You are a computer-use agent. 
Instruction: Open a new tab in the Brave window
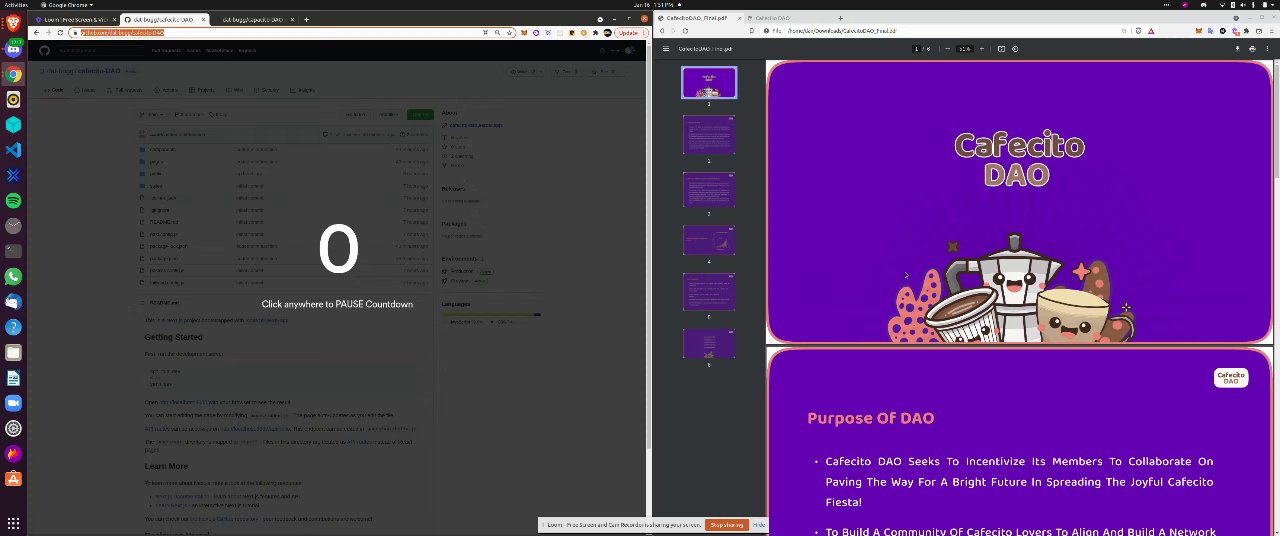click(x=840, y=18)
